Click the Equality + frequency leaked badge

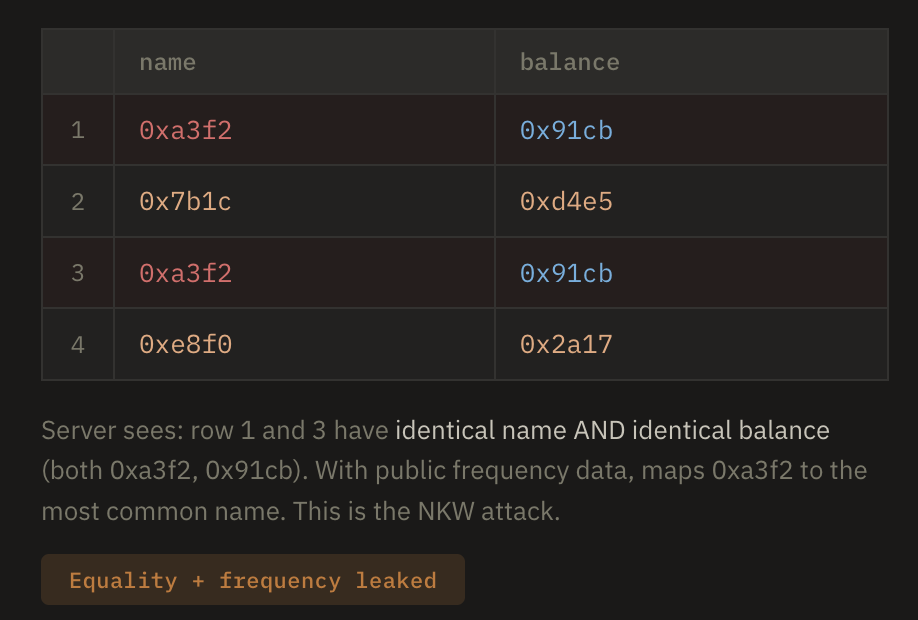coord(253,580)
